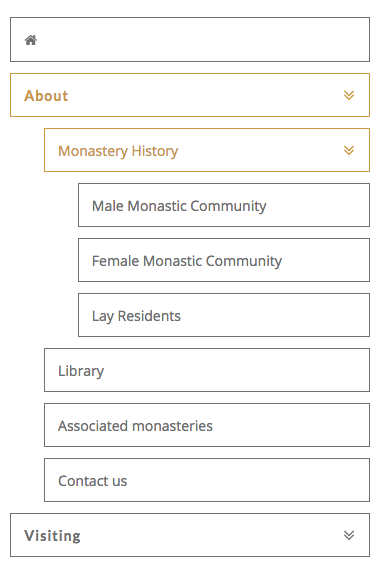378x566 pixels.
Task: Open the About menu heading
Action: (46, 96)
